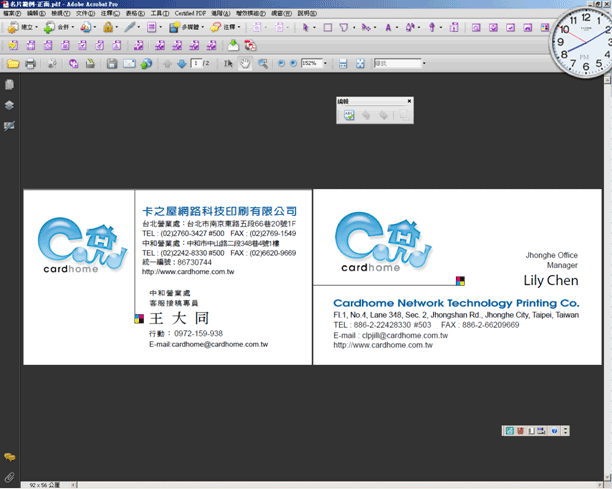Click the zoom out round button
This screenshot has width=612, height=489.
coord(281,64)
